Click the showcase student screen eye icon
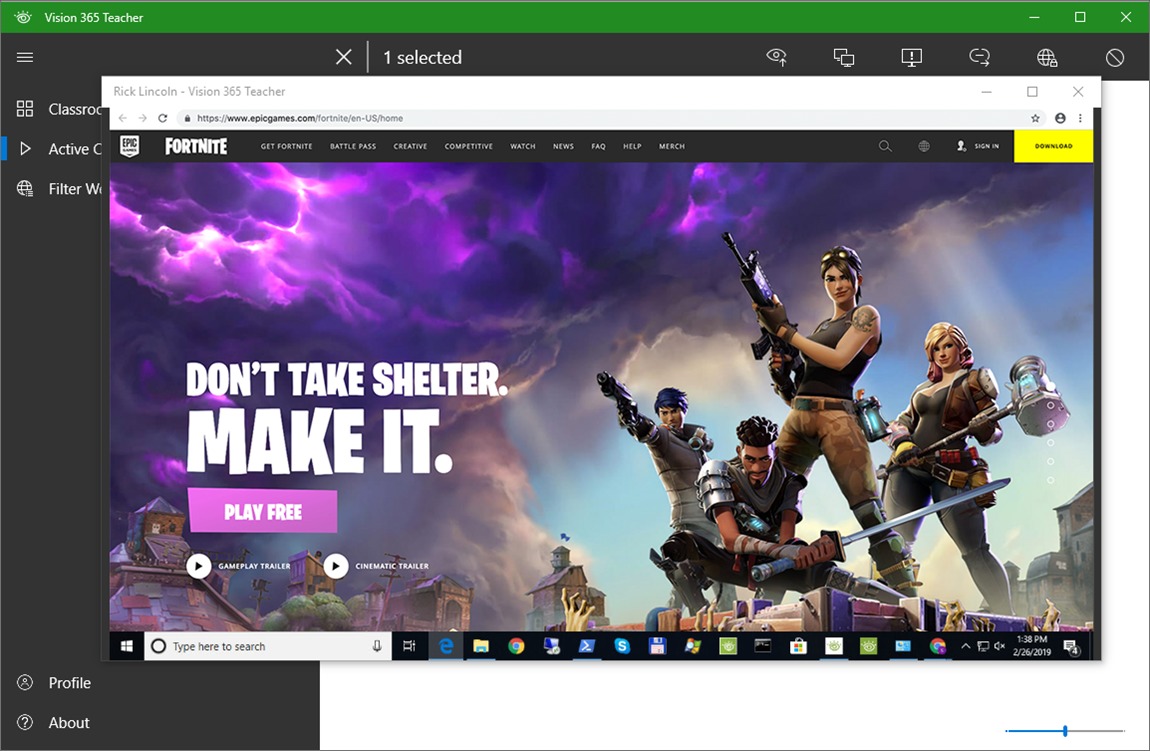The height and width of the screenshot is (751, 1150). (x=777, y=57)
